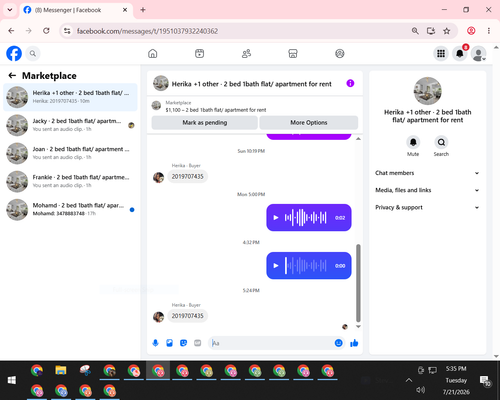Open the Reels video icon
This screenshot has height=400, width=500.
coord(199,53)
